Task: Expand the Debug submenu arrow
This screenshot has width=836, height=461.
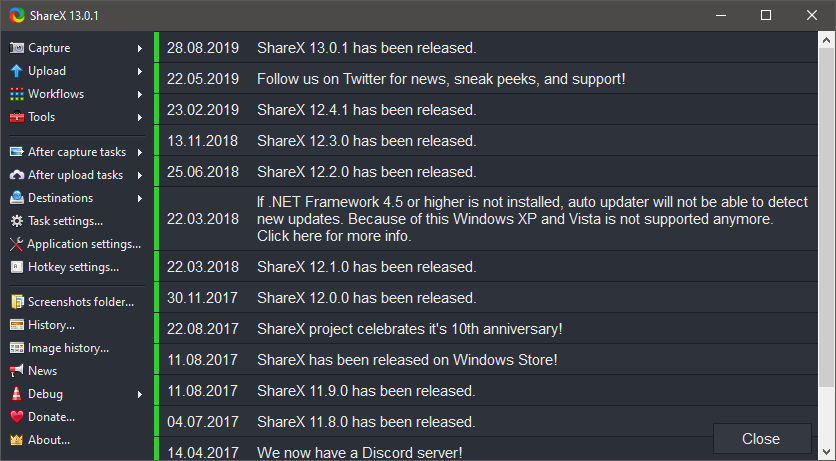Action: coord(140,393)
